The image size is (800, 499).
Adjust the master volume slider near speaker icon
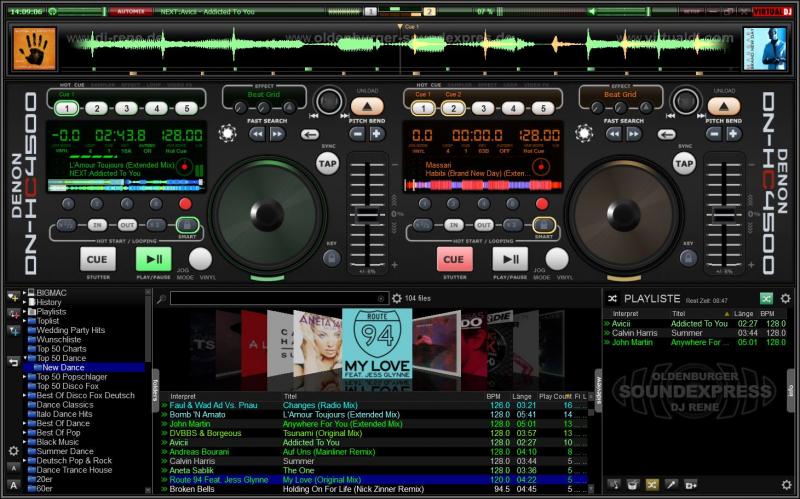click(x=622, y=11)
